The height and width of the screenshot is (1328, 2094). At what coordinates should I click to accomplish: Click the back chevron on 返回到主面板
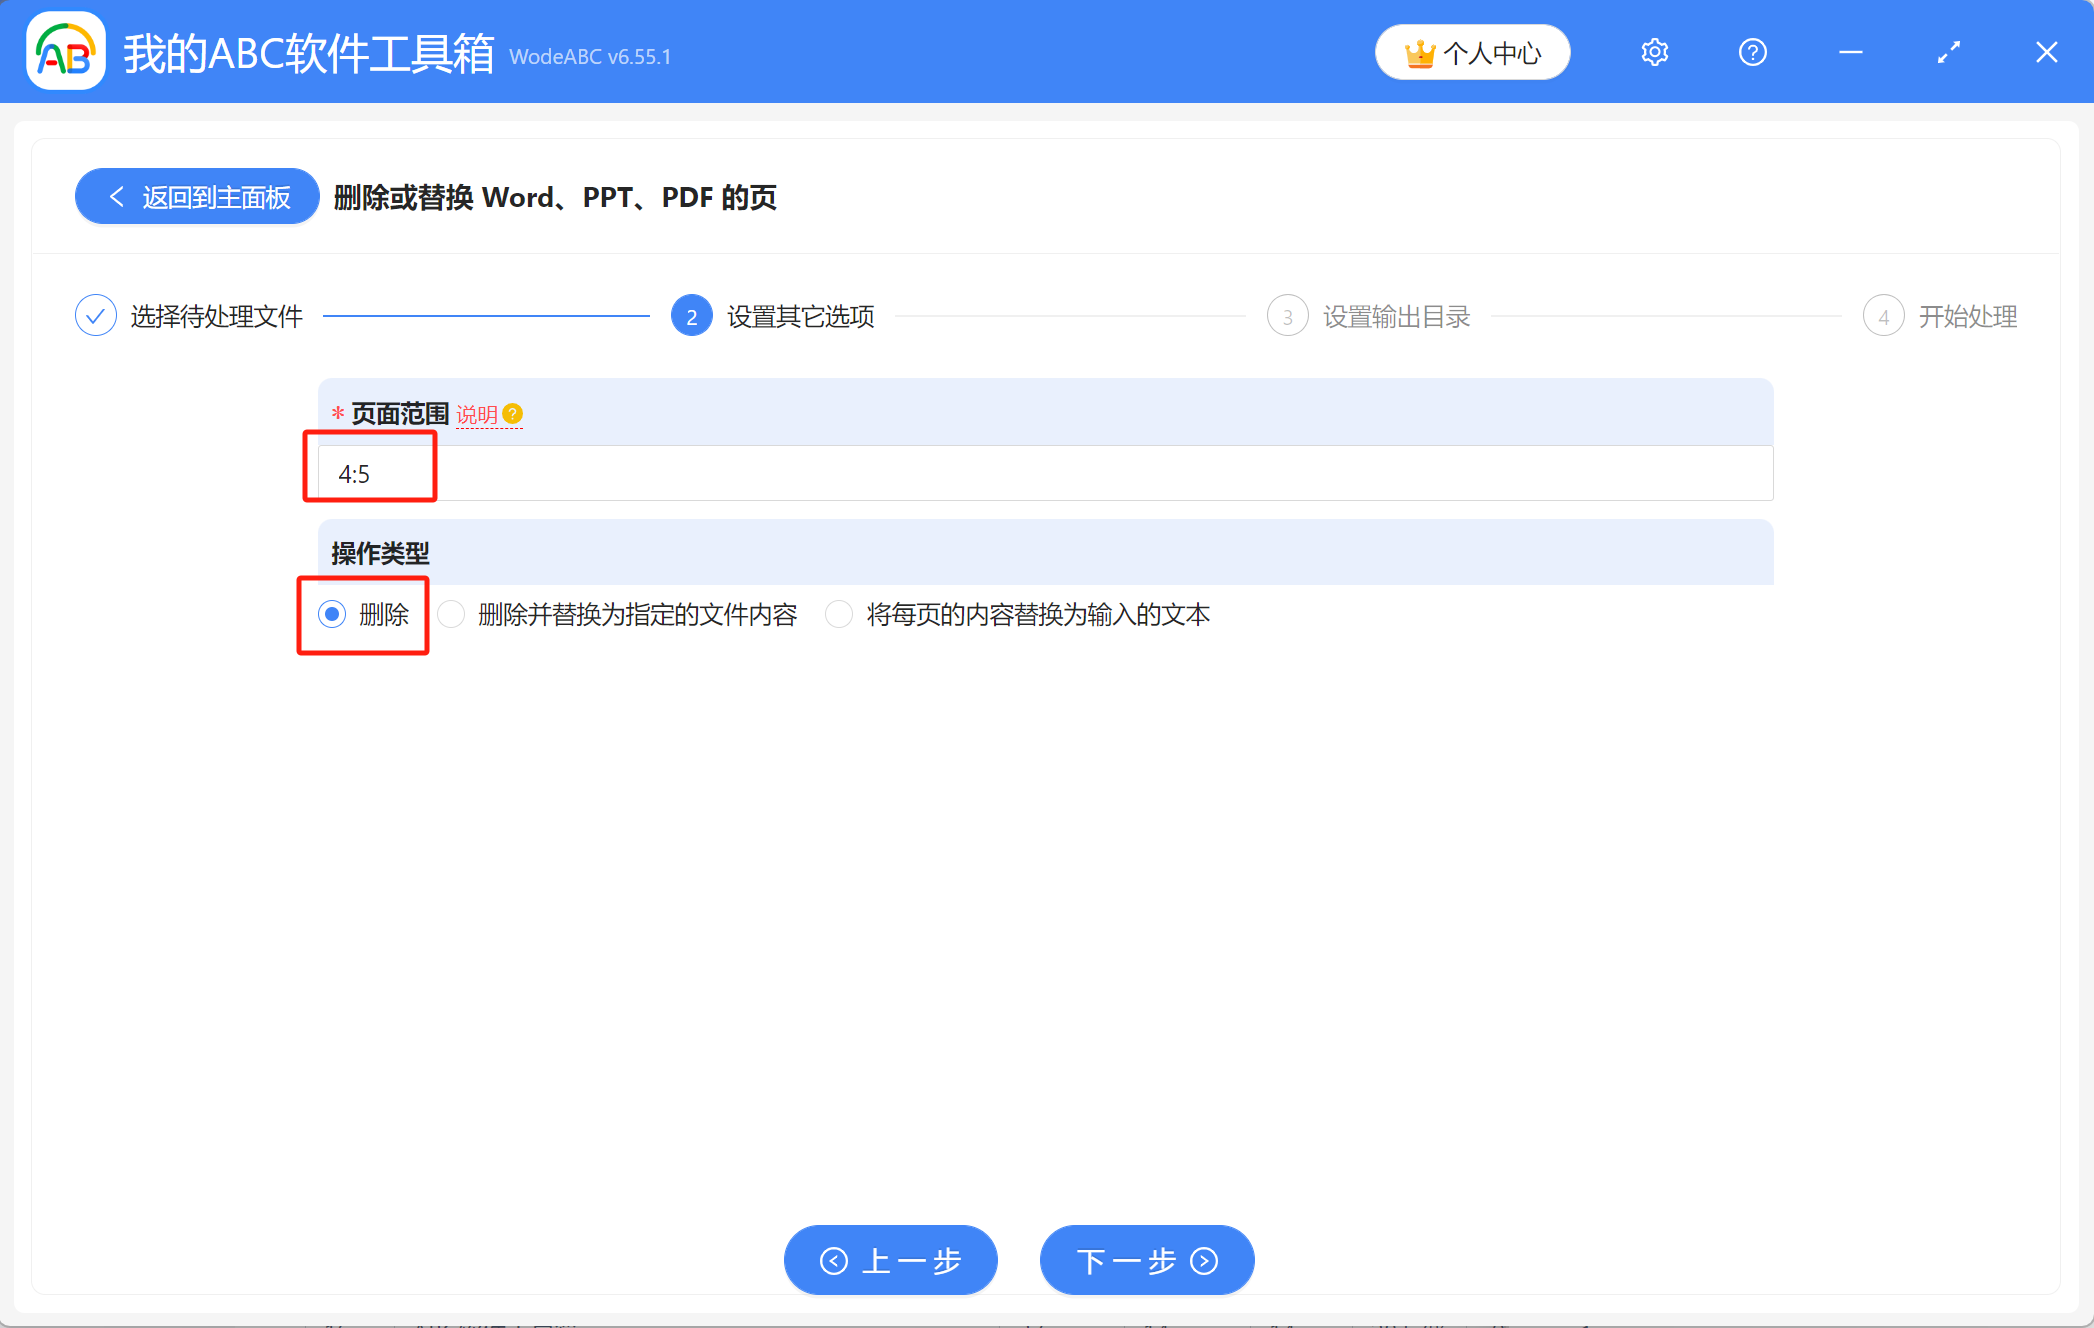point(116,196)
